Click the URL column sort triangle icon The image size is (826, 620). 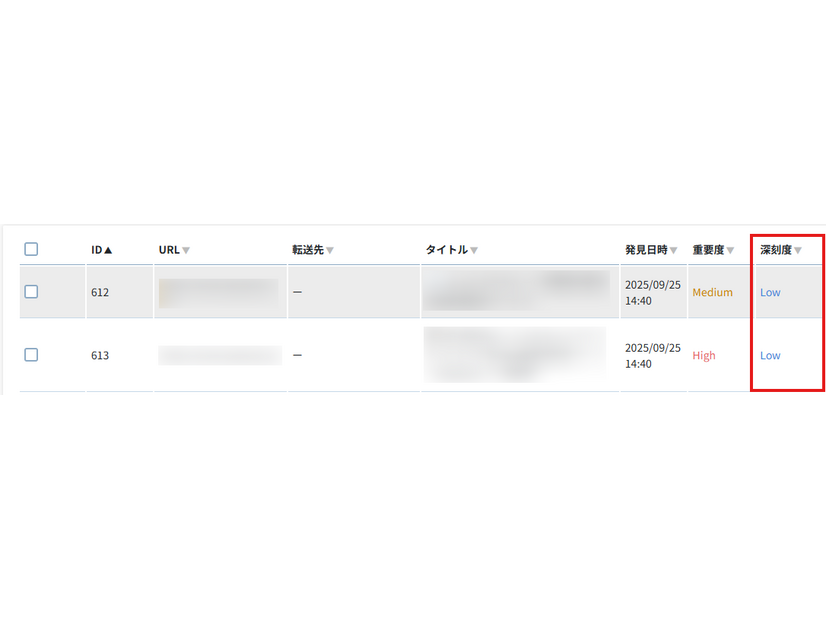186,250
